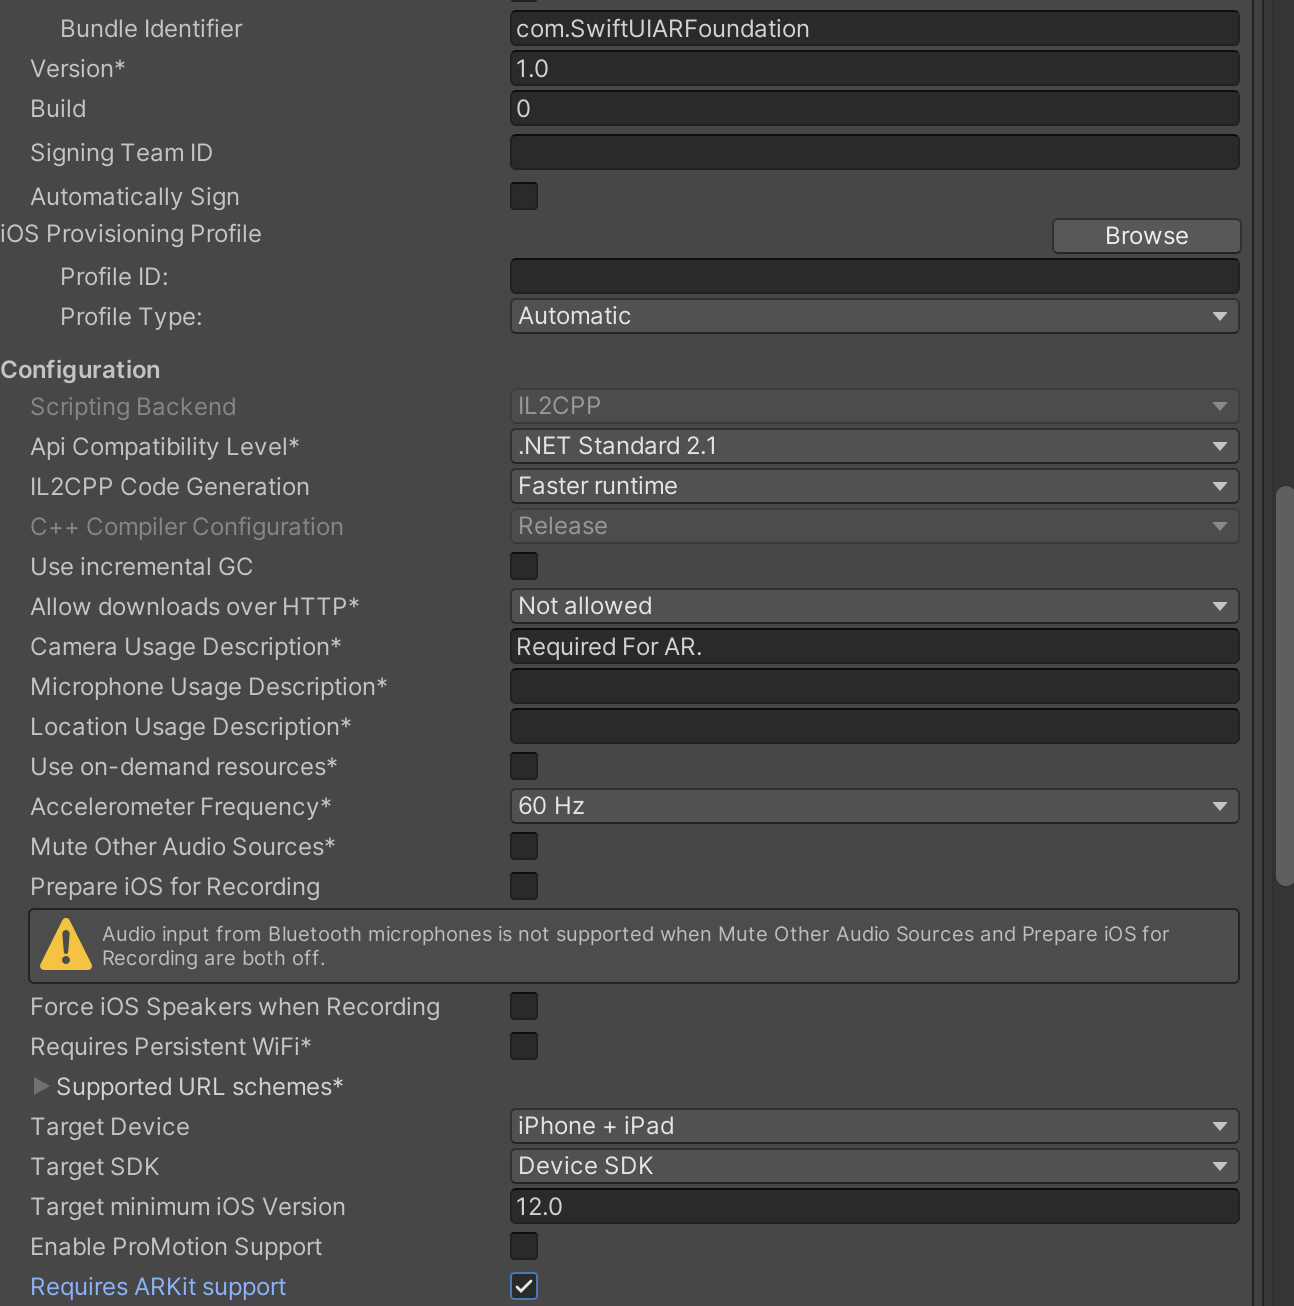Open the Scripting Backend IL2CPP dropdown
Viewport: 1294px width, 1306px height.
point(874,406)
